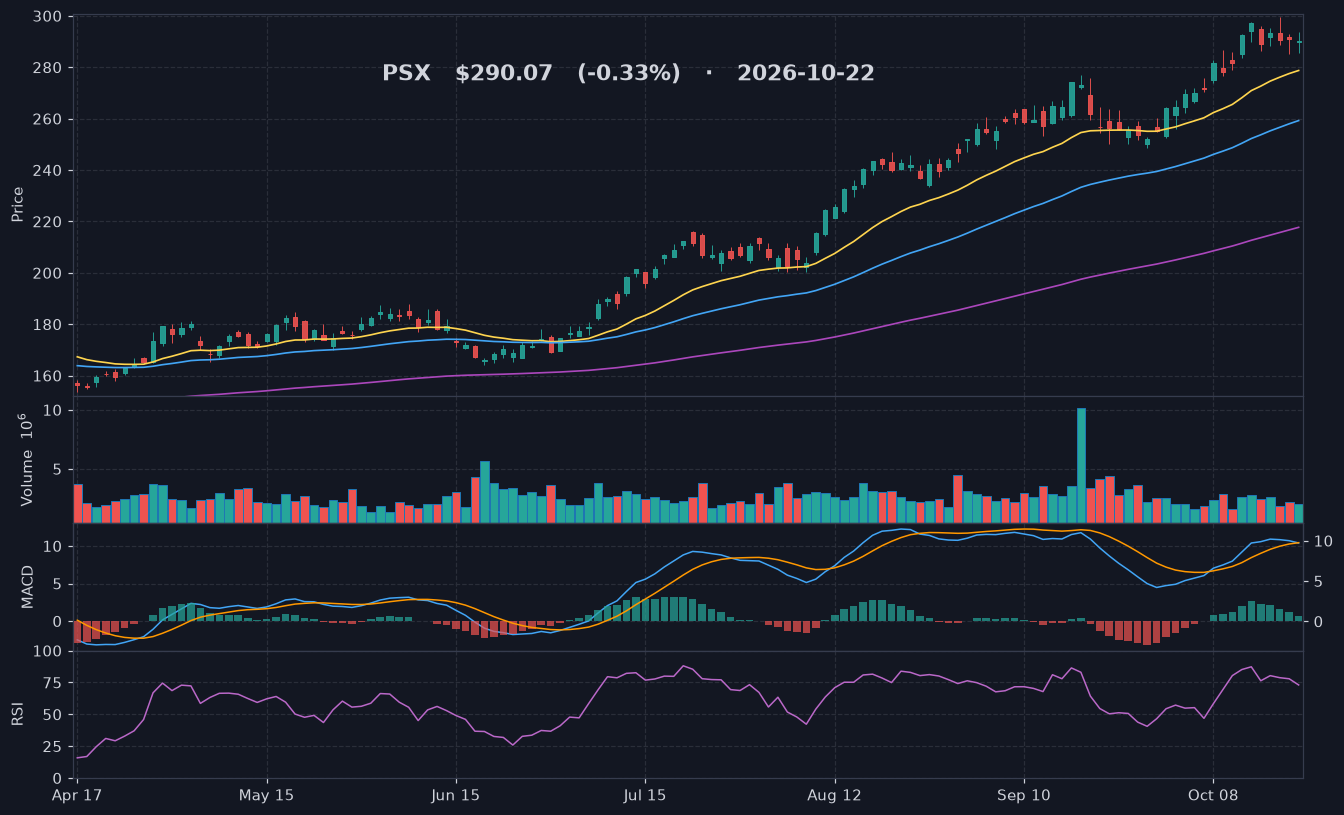1344x815 pixels.
Task: Click the RSI axis tick label 50
Action: (52, 715)
